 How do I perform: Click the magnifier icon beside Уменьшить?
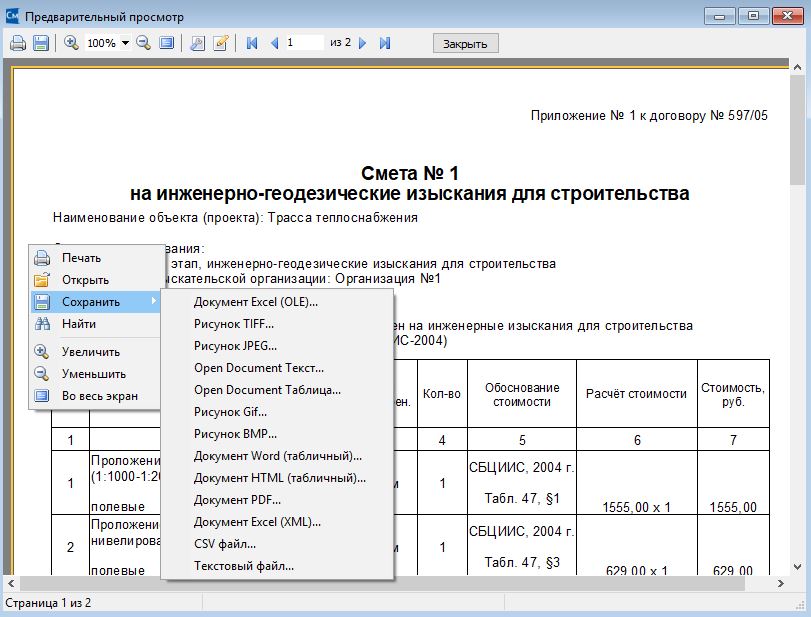point(42,374)
